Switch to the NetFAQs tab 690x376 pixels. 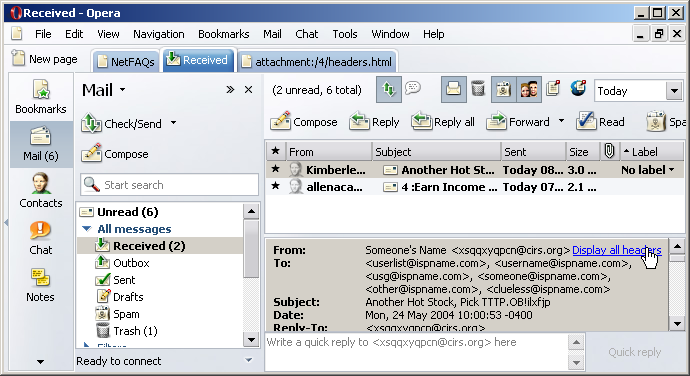coord(126,62)
